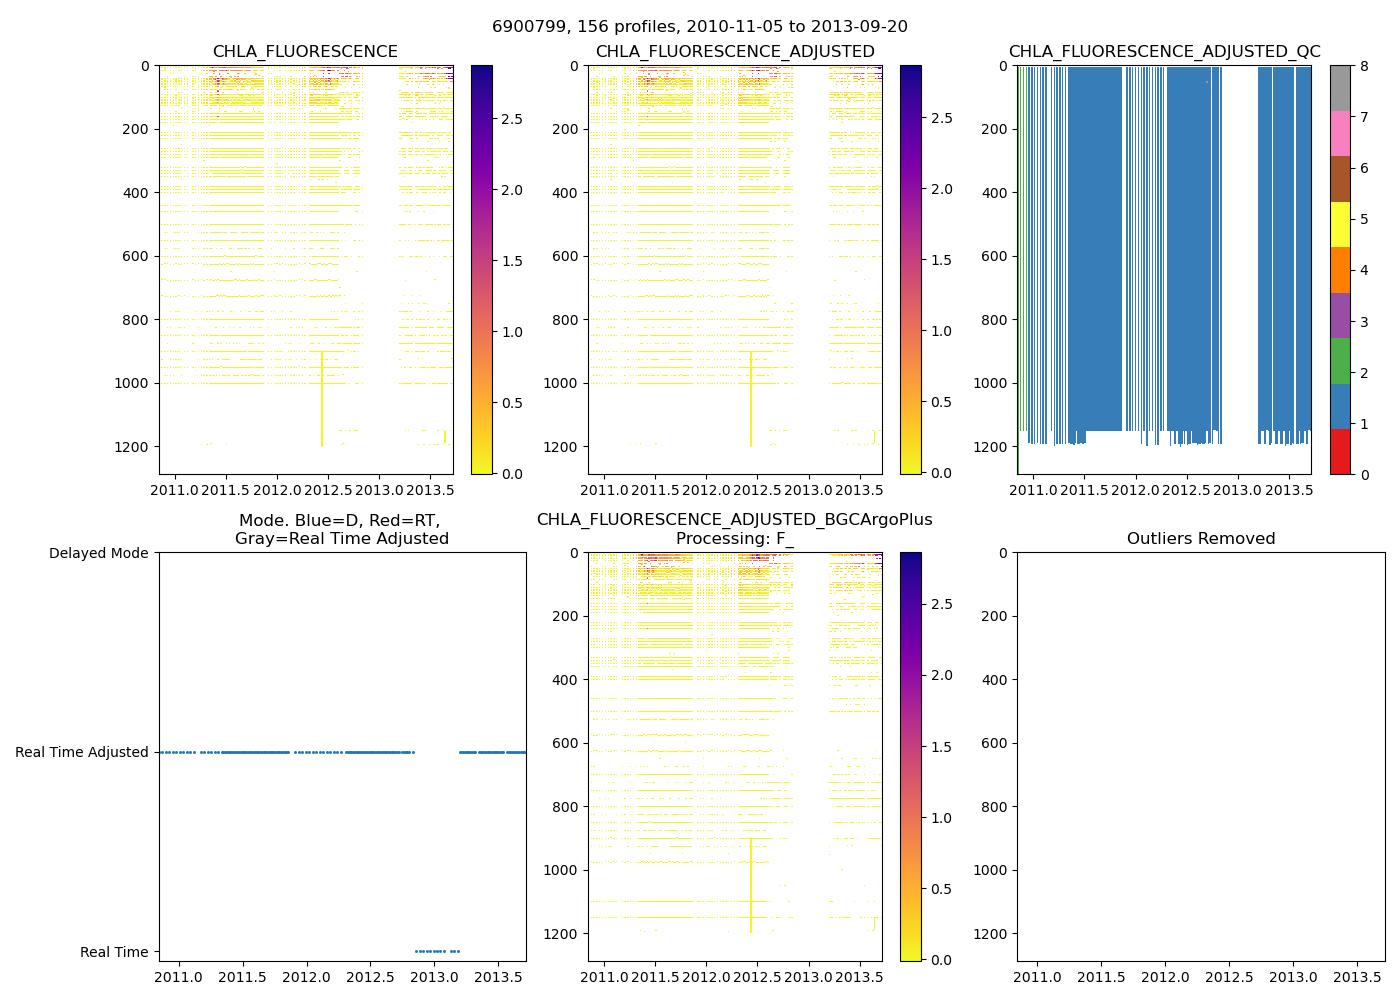Click the red swatch in the QC colorbar
The height and width of the screenshot is (1000, 1400).
tap(1340, 452)
